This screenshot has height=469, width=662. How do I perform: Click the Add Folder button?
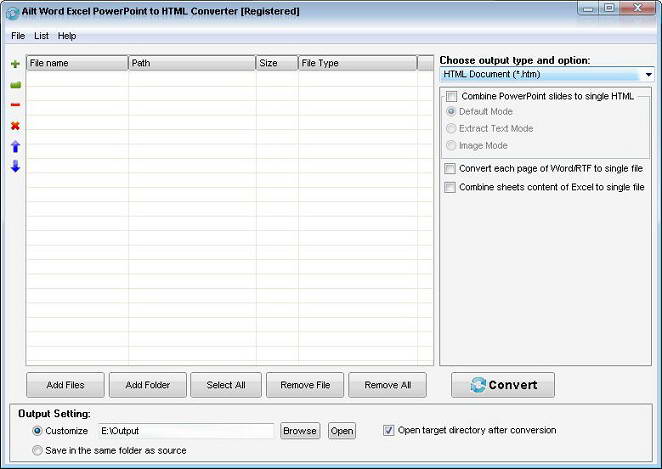[148, 385]
